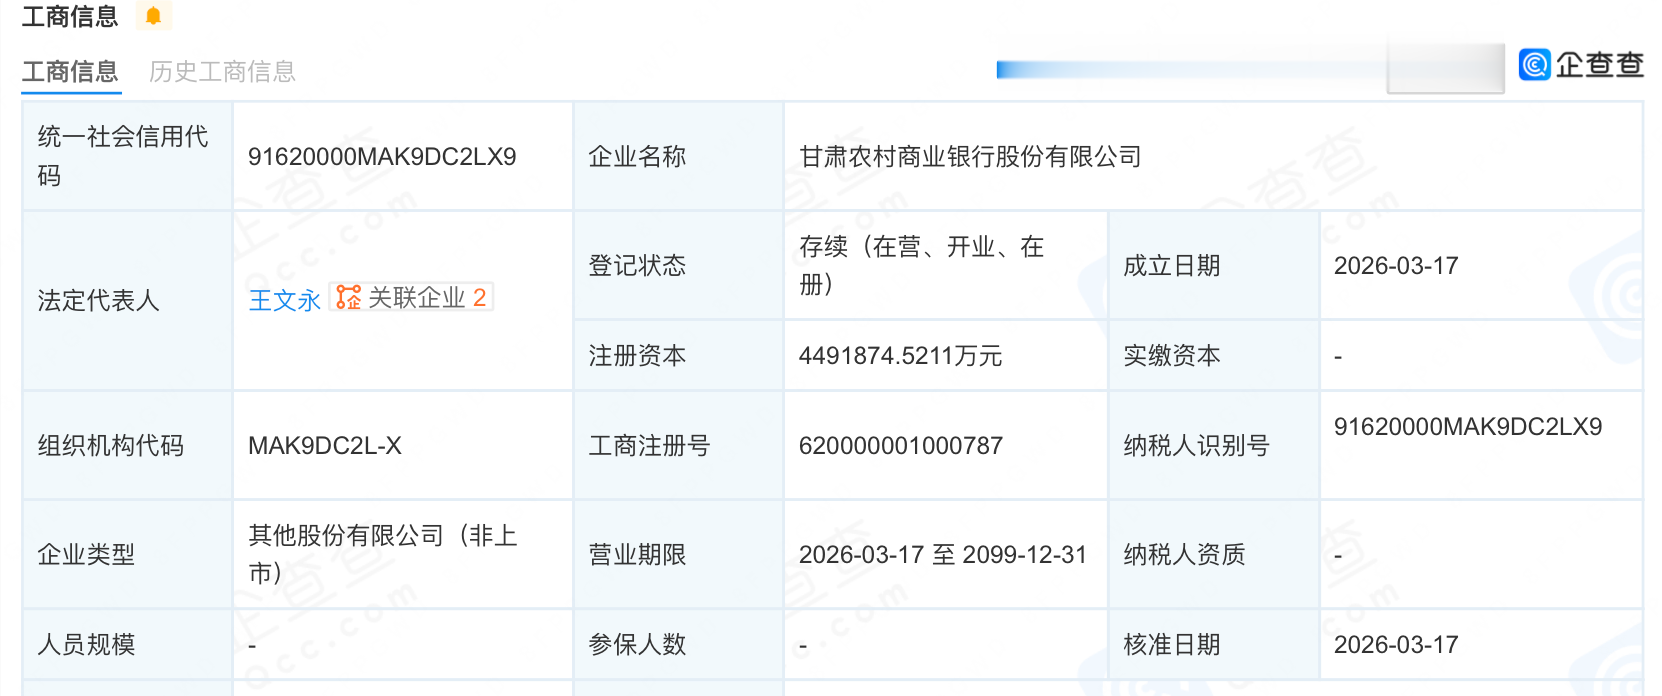
Task: Click the 登记状态 label cell
Action: [x=678, y=265]
